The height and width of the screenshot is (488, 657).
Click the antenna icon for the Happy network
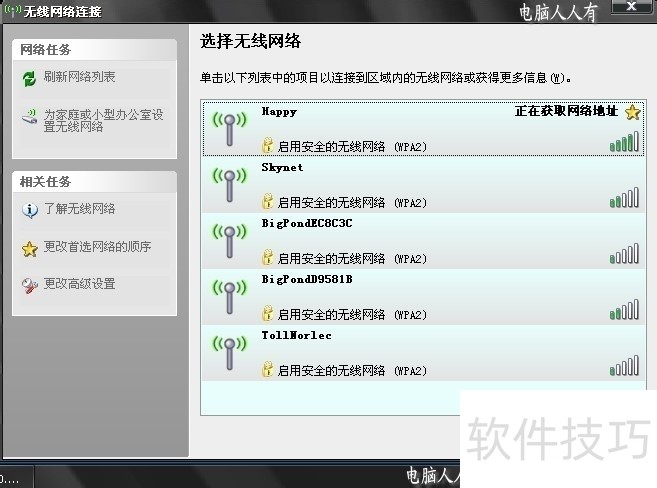229,127
